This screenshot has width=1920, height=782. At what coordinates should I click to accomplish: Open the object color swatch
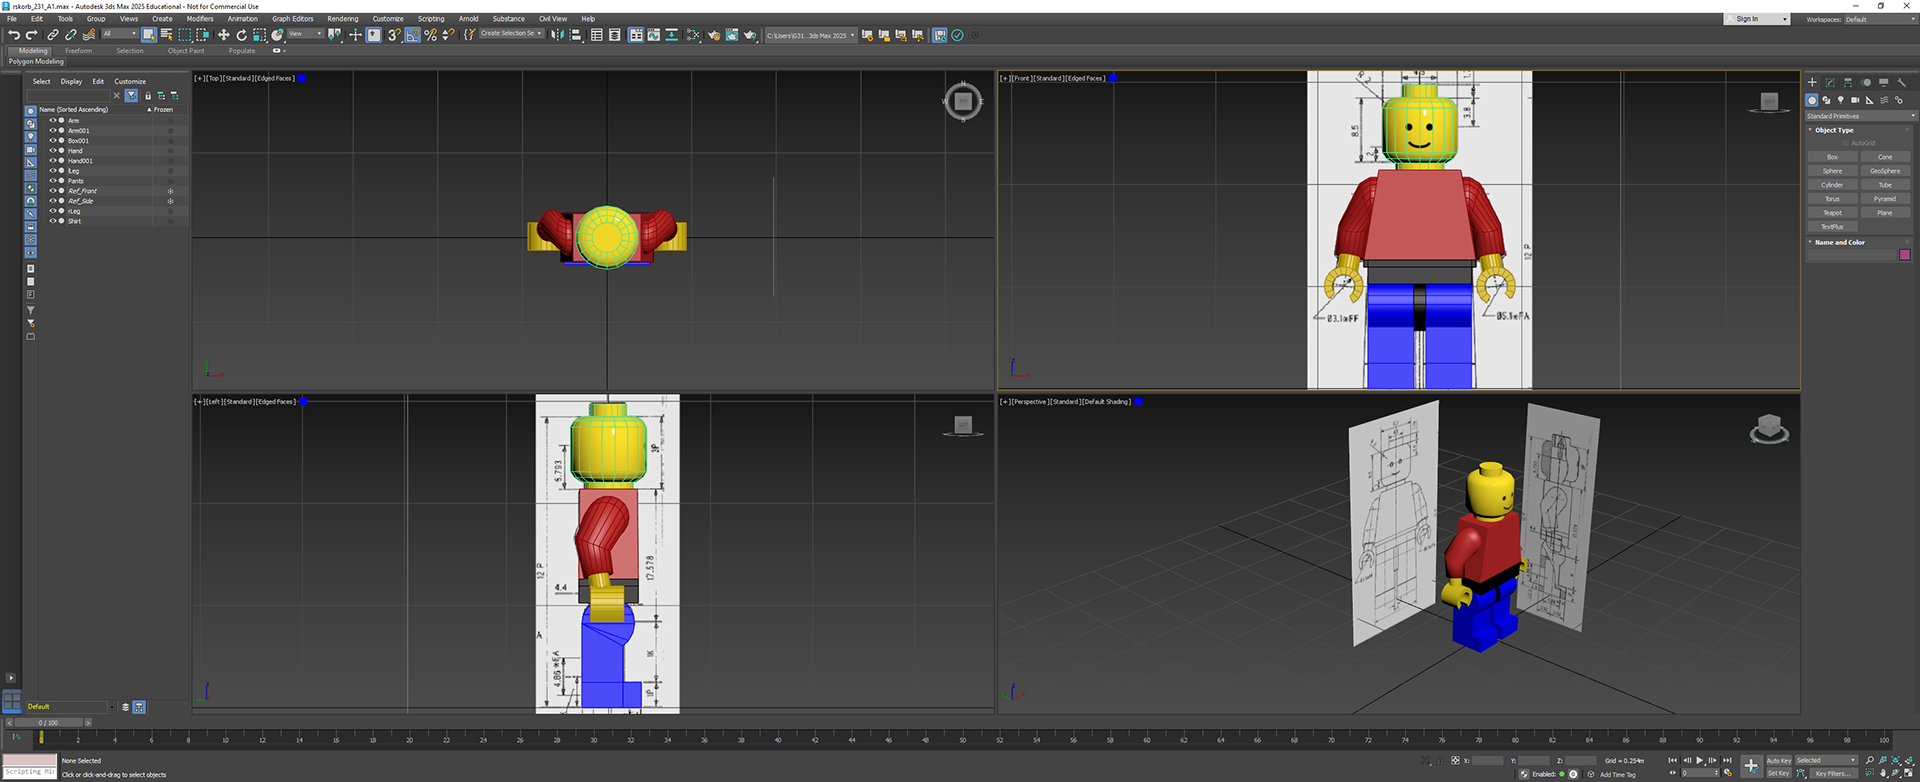(1904, 255)
